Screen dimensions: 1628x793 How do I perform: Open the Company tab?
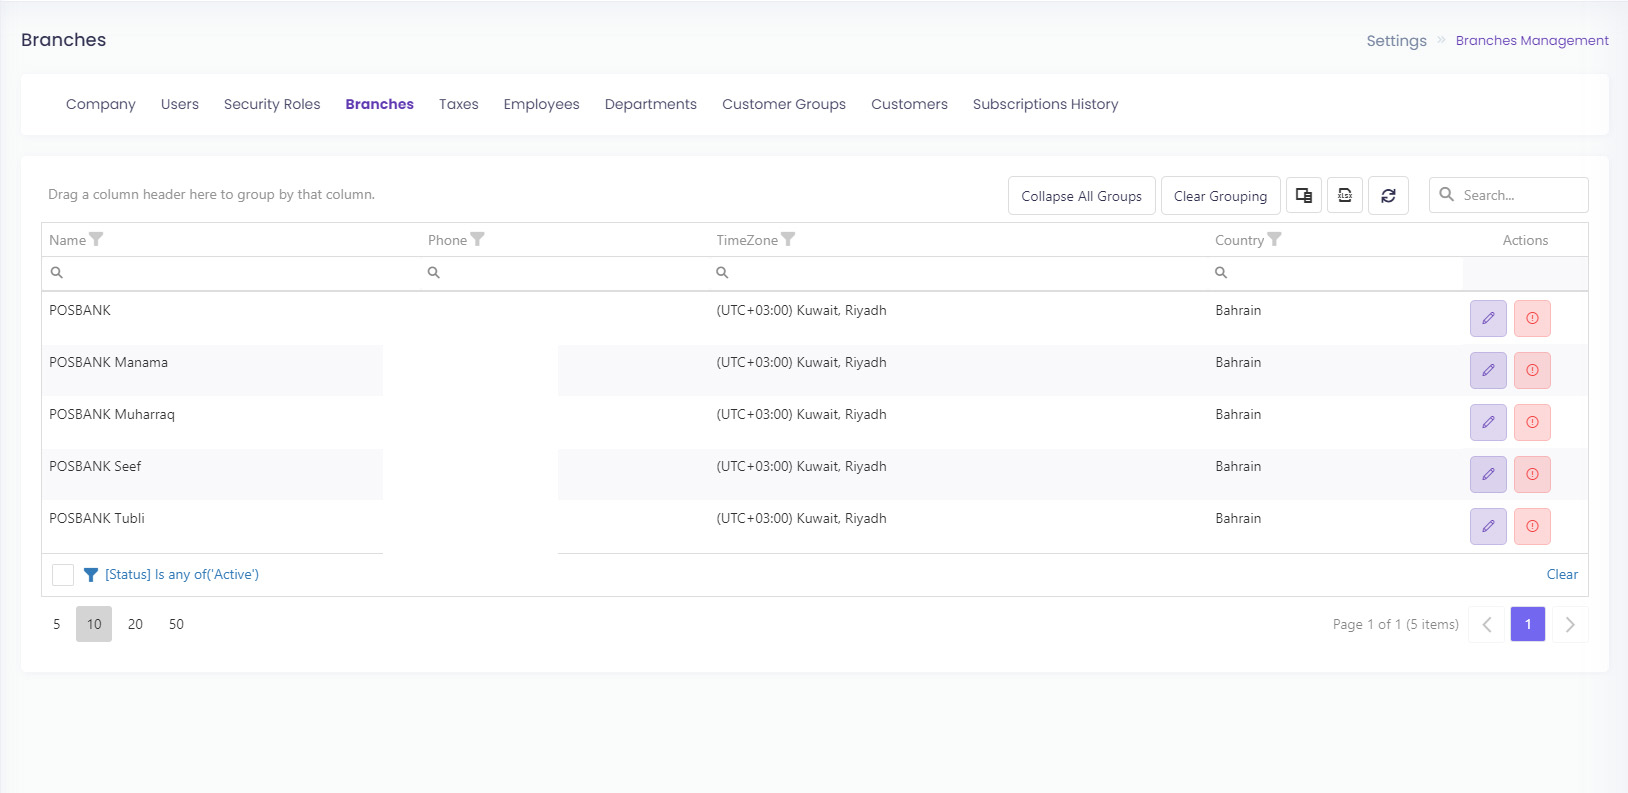101,104
